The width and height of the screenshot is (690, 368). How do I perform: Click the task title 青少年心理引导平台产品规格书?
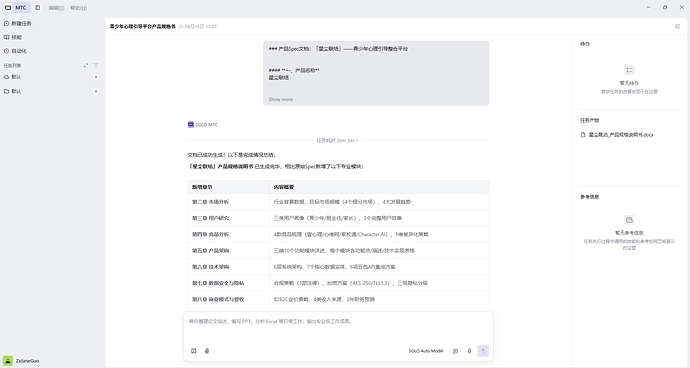coord(143,26)
